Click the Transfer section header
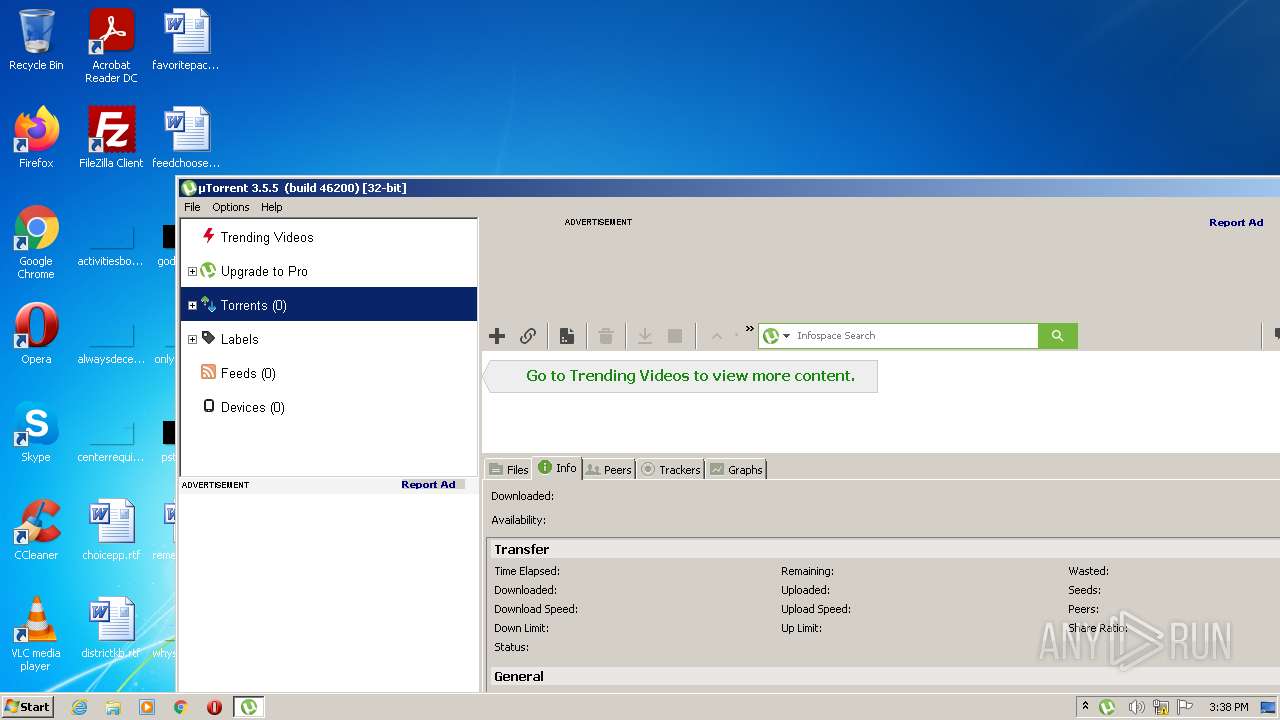This screenshot has height=720, width=1280. point(521,549)
